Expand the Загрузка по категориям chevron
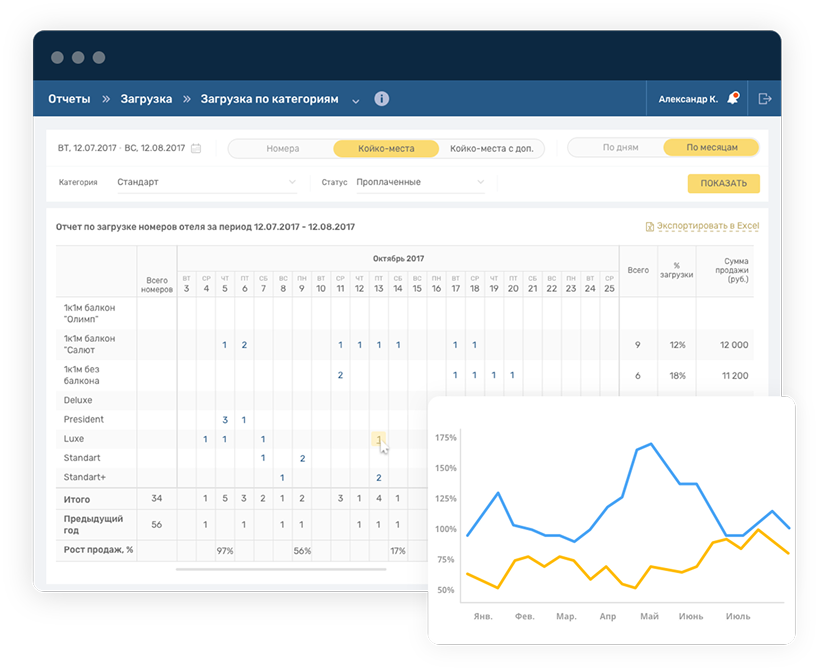820x672 pixels. coord(355,100)
